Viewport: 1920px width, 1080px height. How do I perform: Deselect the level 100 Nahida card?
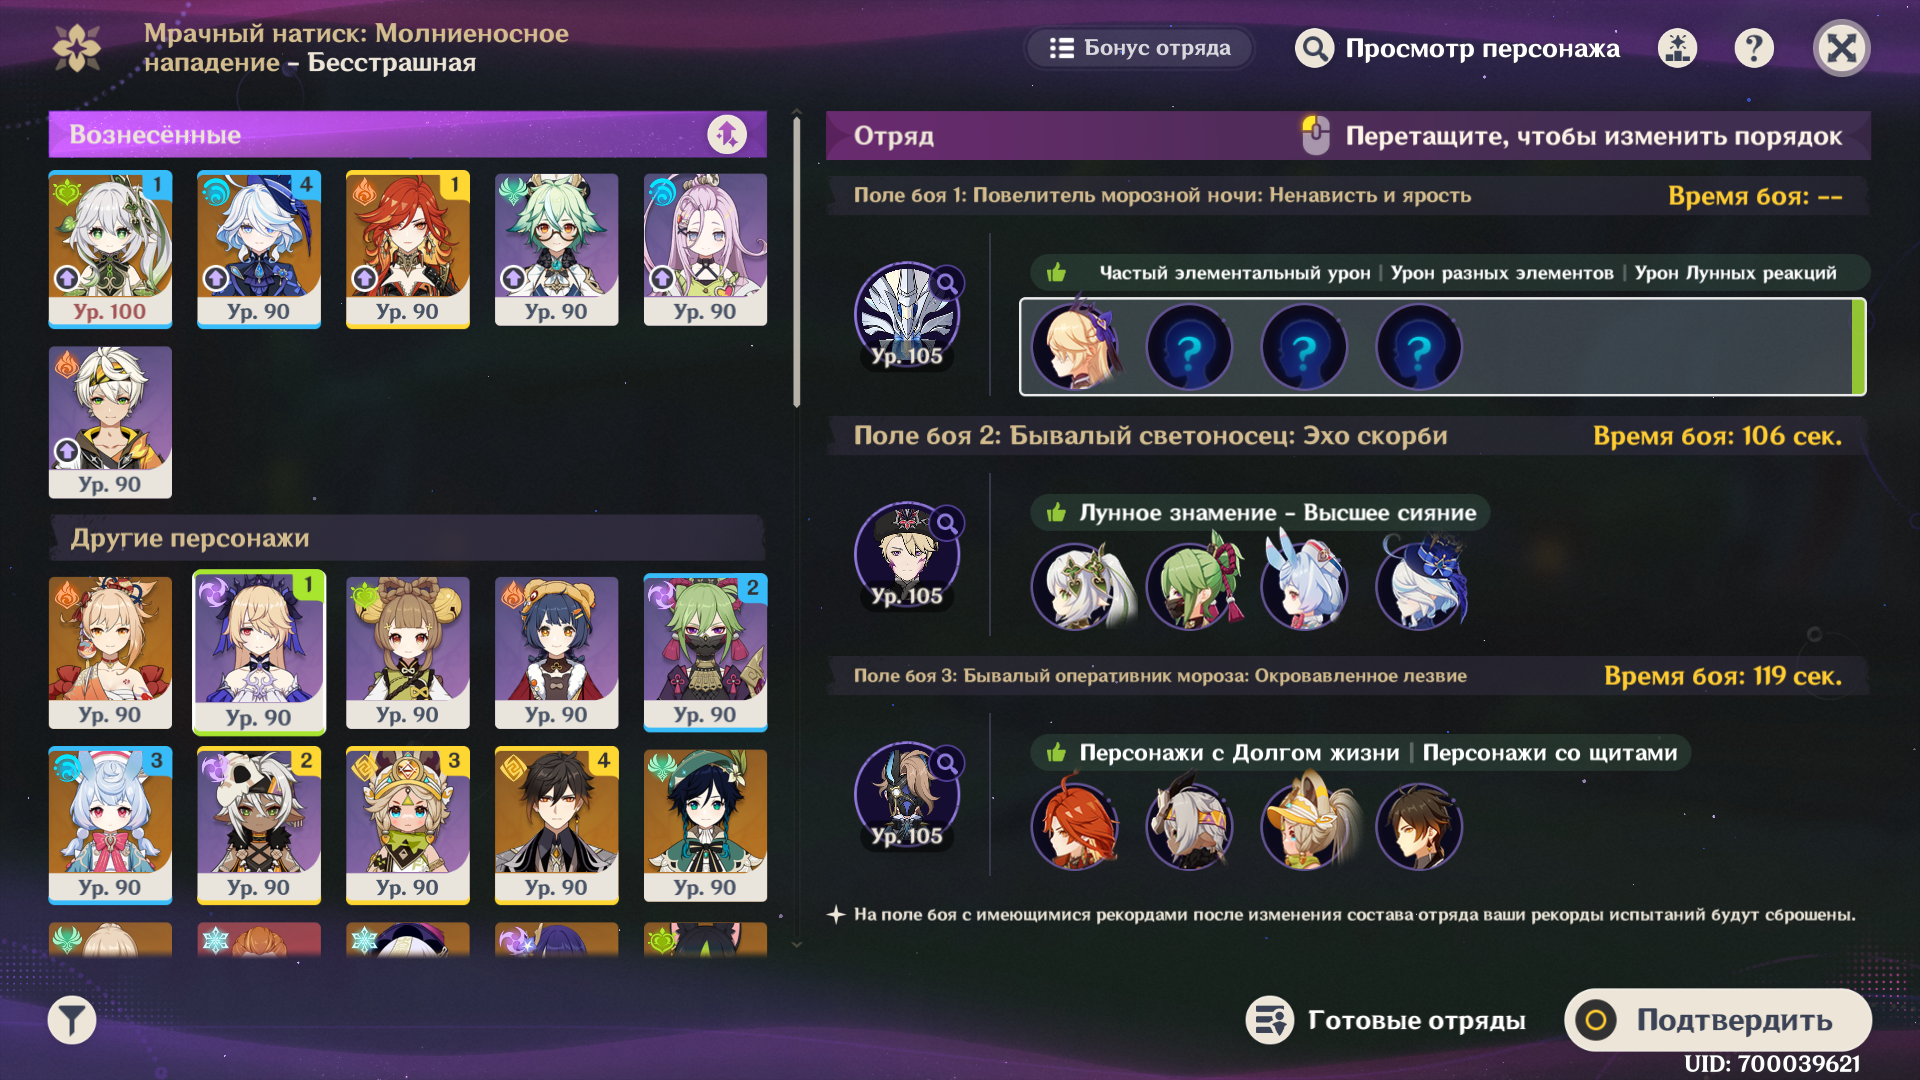tap(110, 249)
